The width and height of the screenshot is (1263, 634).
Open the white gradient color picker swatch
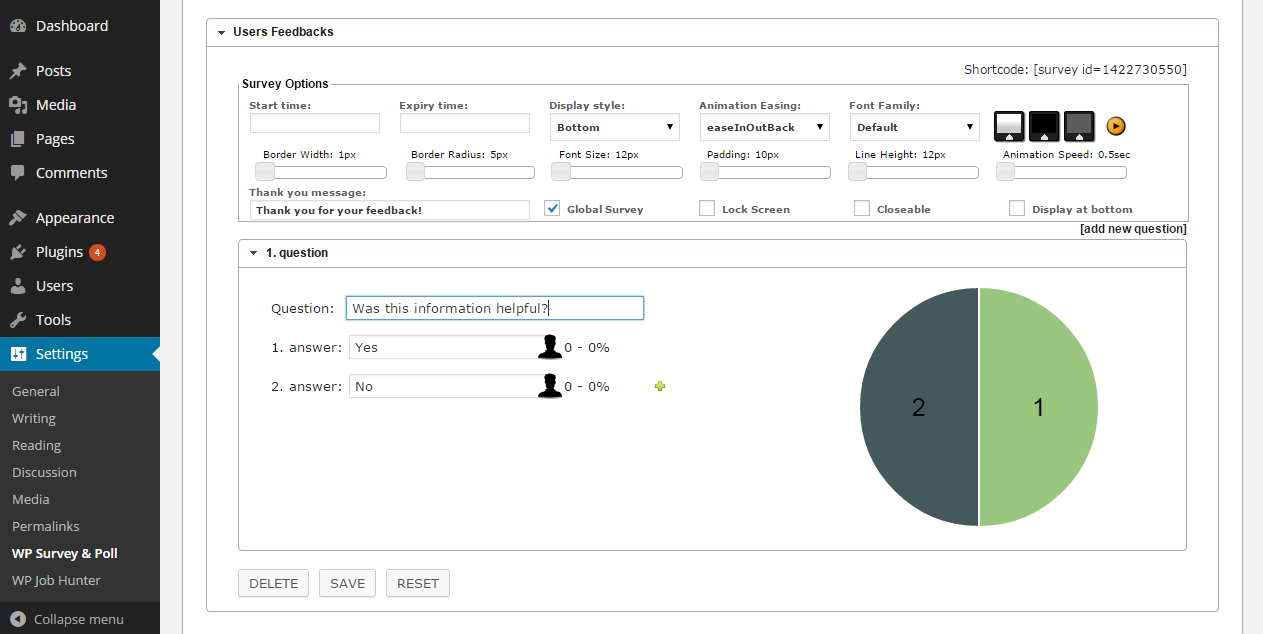(x=1009, y=126)
